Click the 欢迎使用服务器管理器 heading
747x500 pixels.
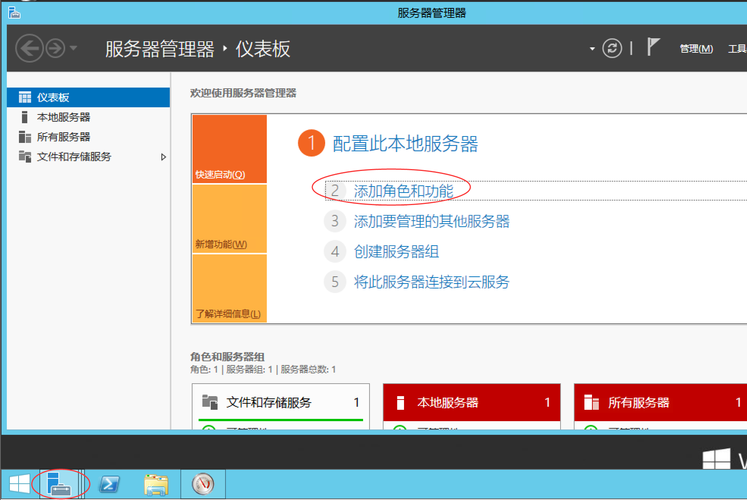pos(243,93)
